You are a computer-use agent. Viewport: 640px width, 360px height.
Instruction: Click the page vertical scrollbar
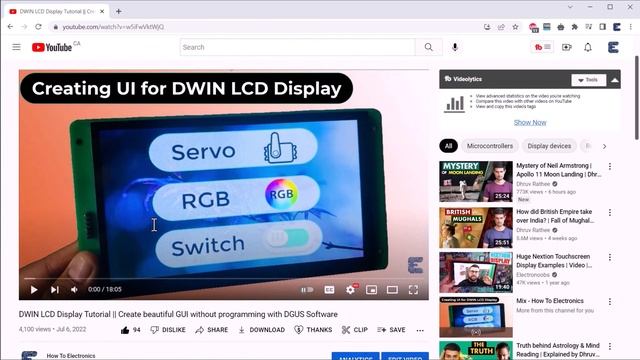point(637,98)
